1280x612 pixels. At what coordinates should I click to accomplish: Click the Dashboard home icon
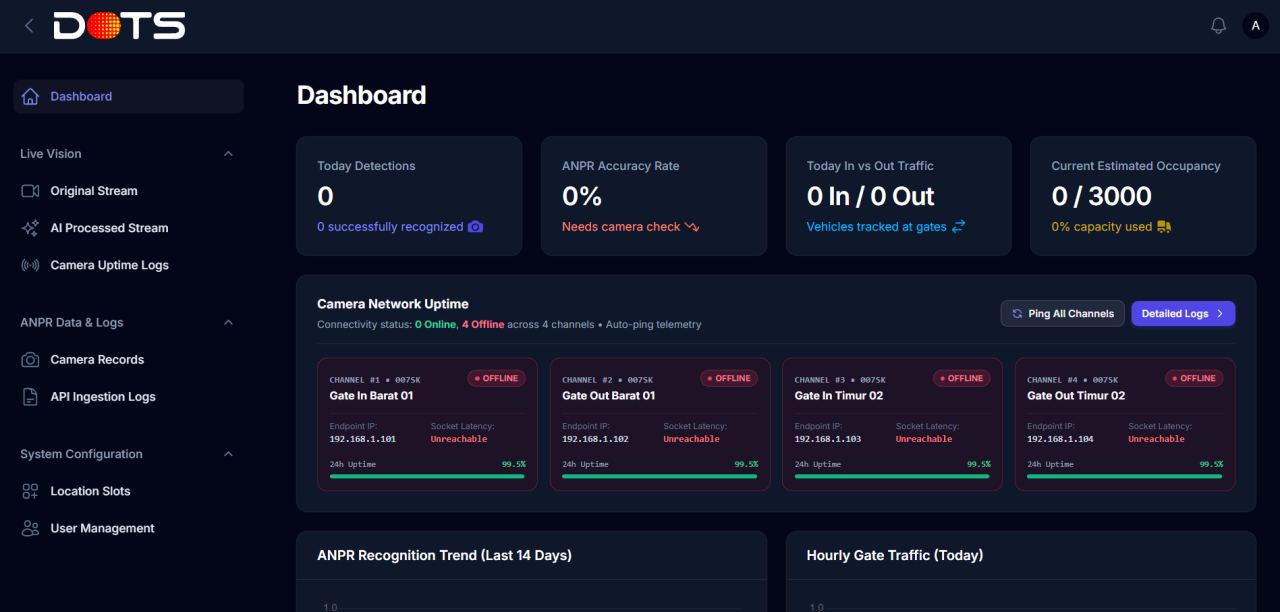pos(30,97)
